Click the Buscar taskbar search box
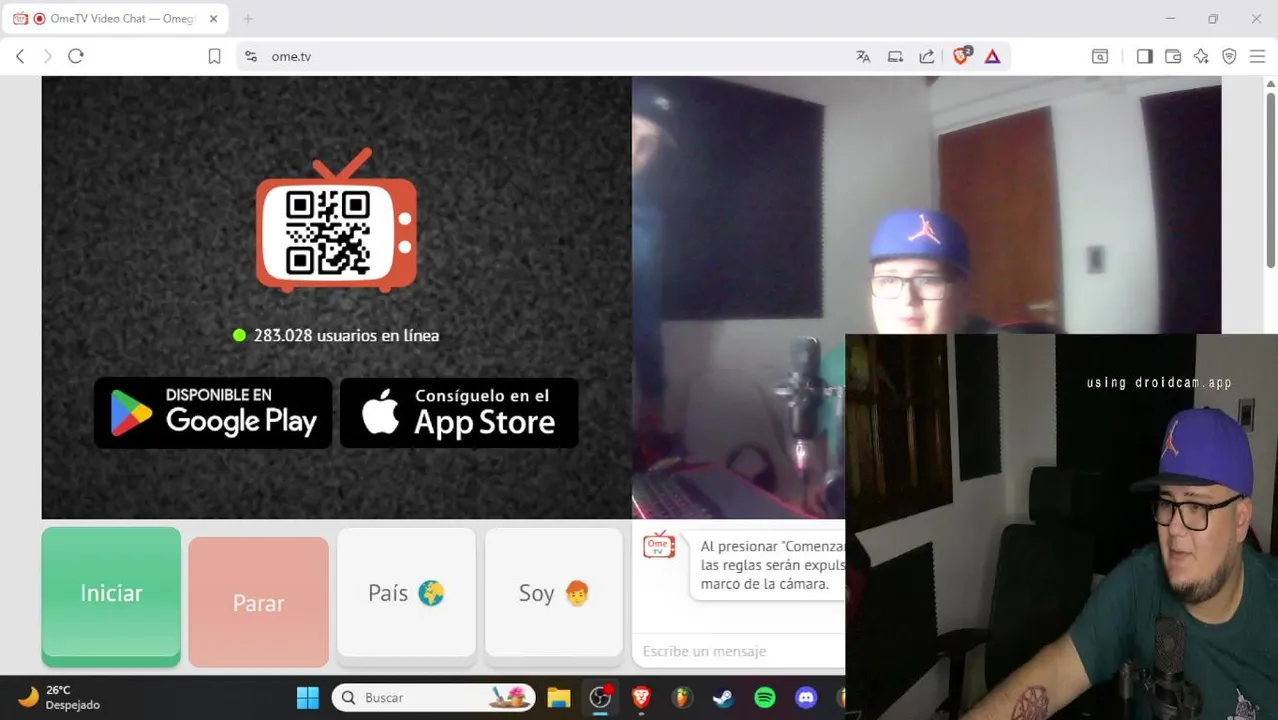Image resolution: width=1278 pixels, height=720 pixels. click(x=433, y=697)
